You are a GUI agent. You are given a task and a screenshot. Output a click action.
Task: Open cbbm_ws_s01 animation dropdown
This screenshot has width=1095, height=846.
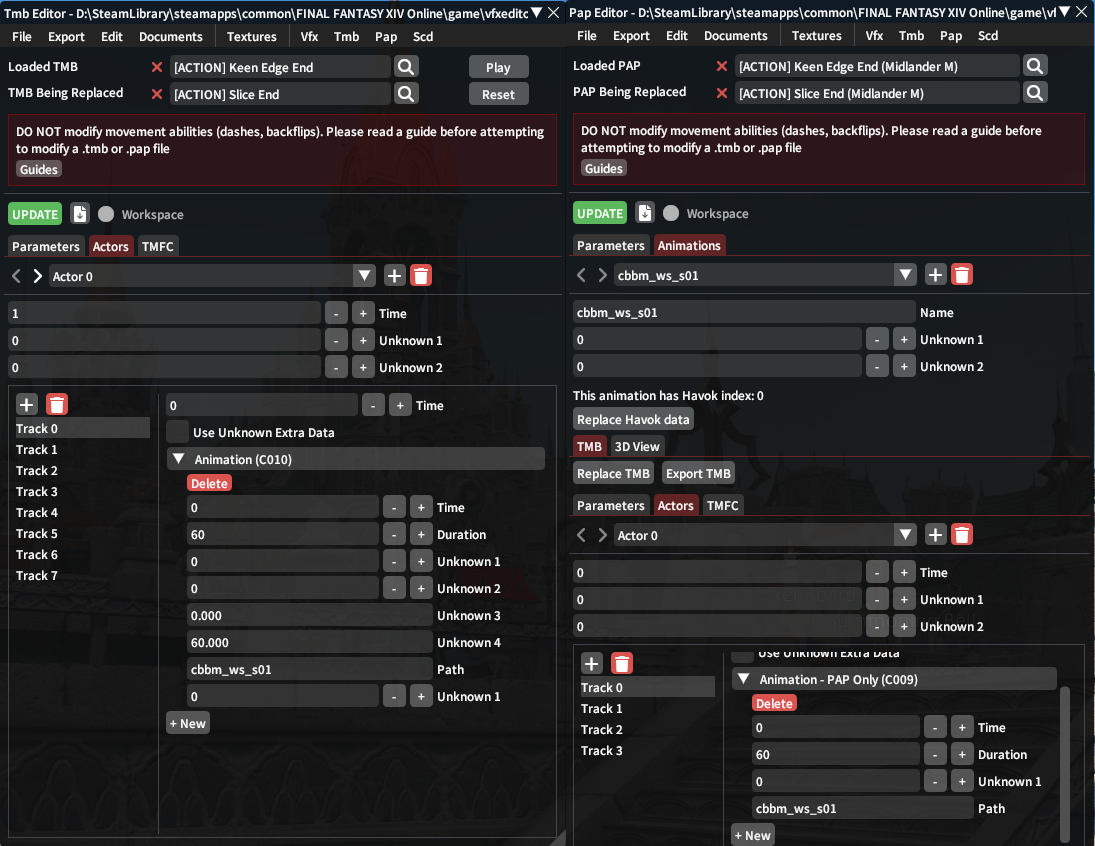click(905, 275)
